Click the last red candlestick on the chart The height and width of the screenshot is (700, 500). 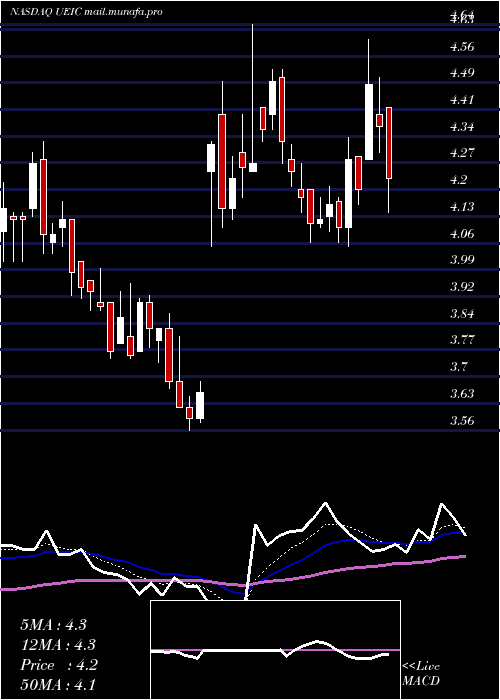click(389, 143)
